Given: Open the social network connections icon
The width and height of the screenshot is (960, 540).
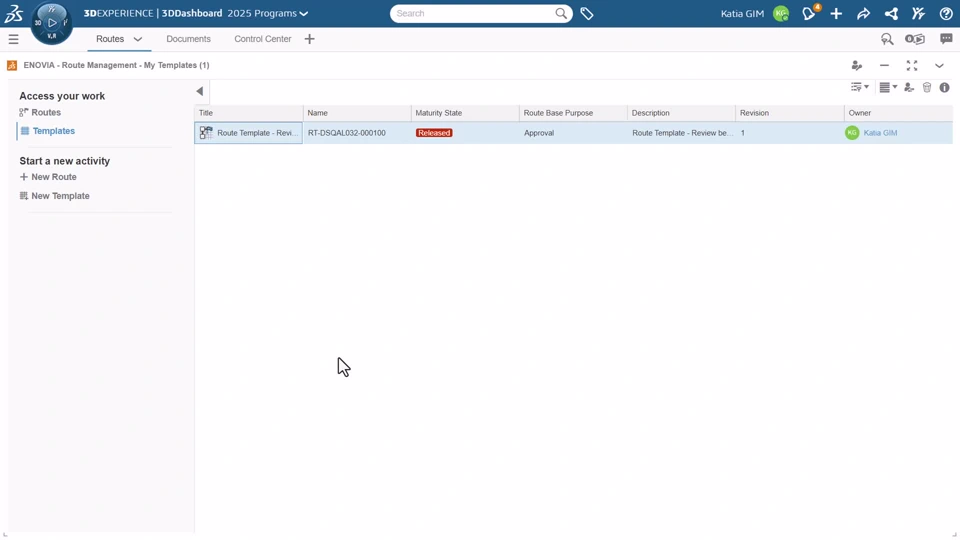Looking at the screenshot, I should (x=891, y=13).
